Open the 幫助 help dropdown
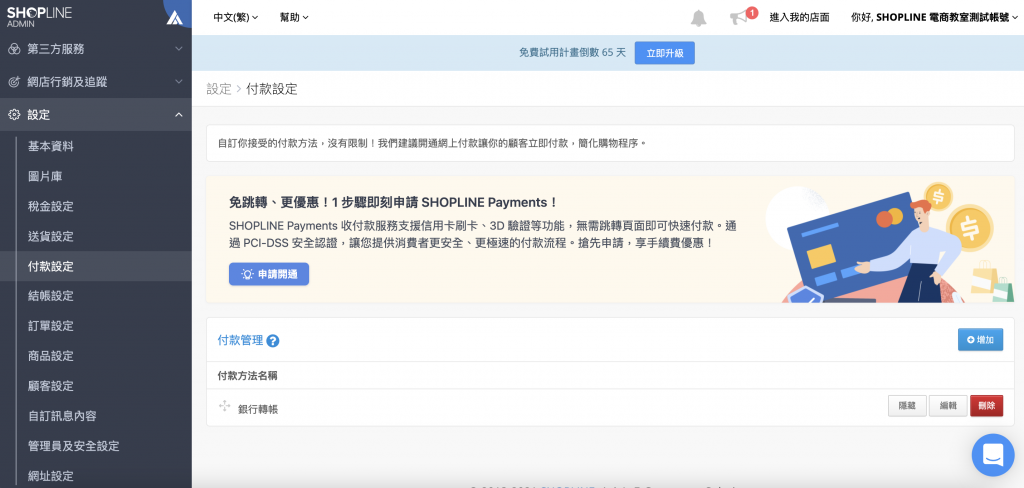The image size is (1024, 488). [294, 18]
